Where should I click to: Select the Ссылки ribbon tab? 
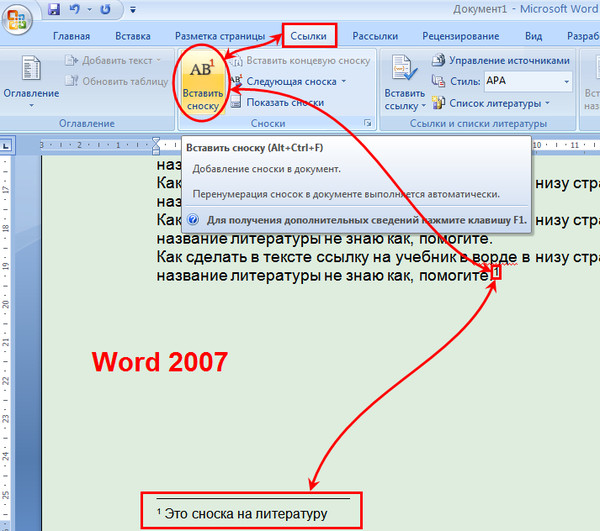point(308,36)
